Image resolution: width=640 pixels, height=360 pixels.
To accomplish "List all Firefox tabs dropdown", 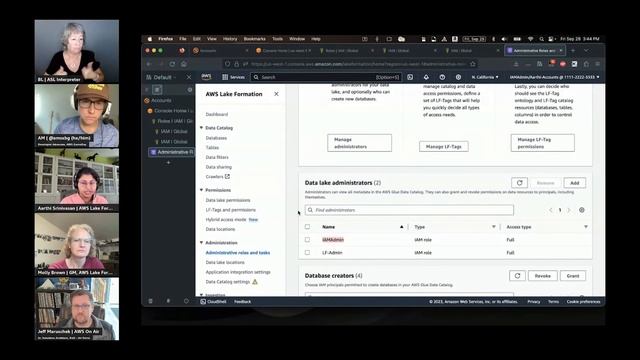I will [x=587, y=51].
